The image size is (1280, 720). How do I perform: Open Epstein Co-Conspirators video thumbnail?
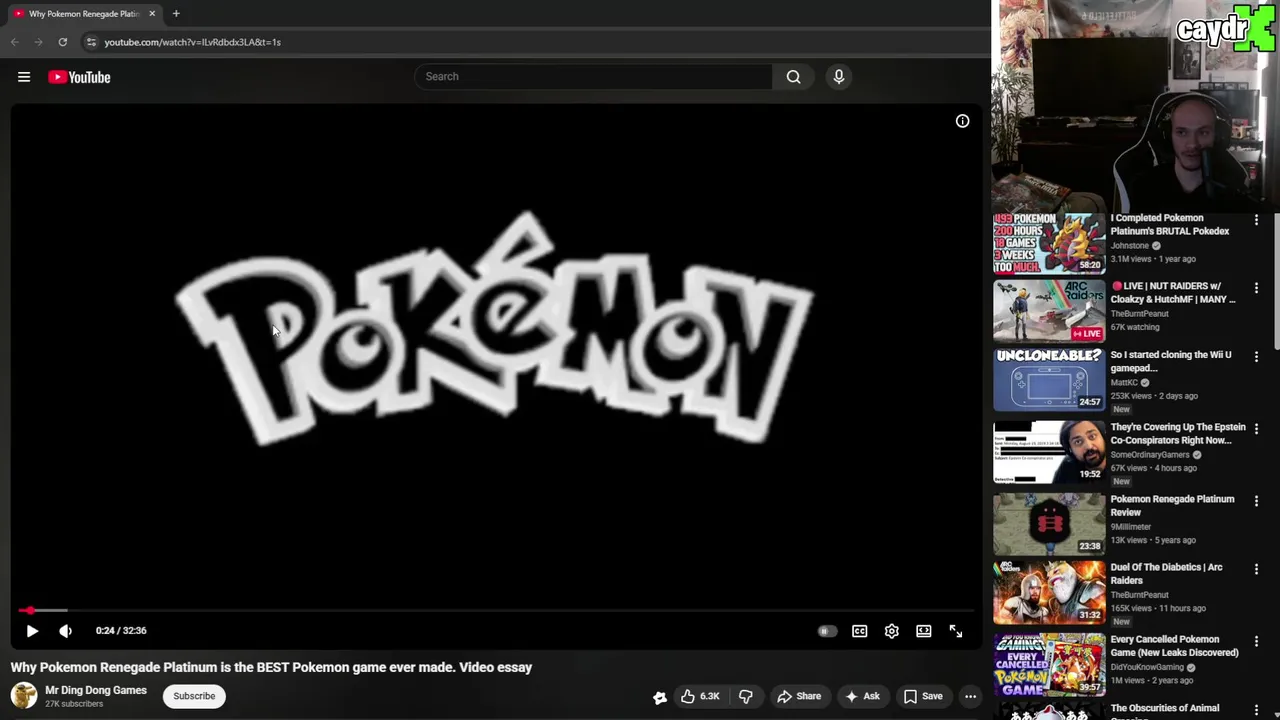pyautogui.click(x=1049, y=452)
